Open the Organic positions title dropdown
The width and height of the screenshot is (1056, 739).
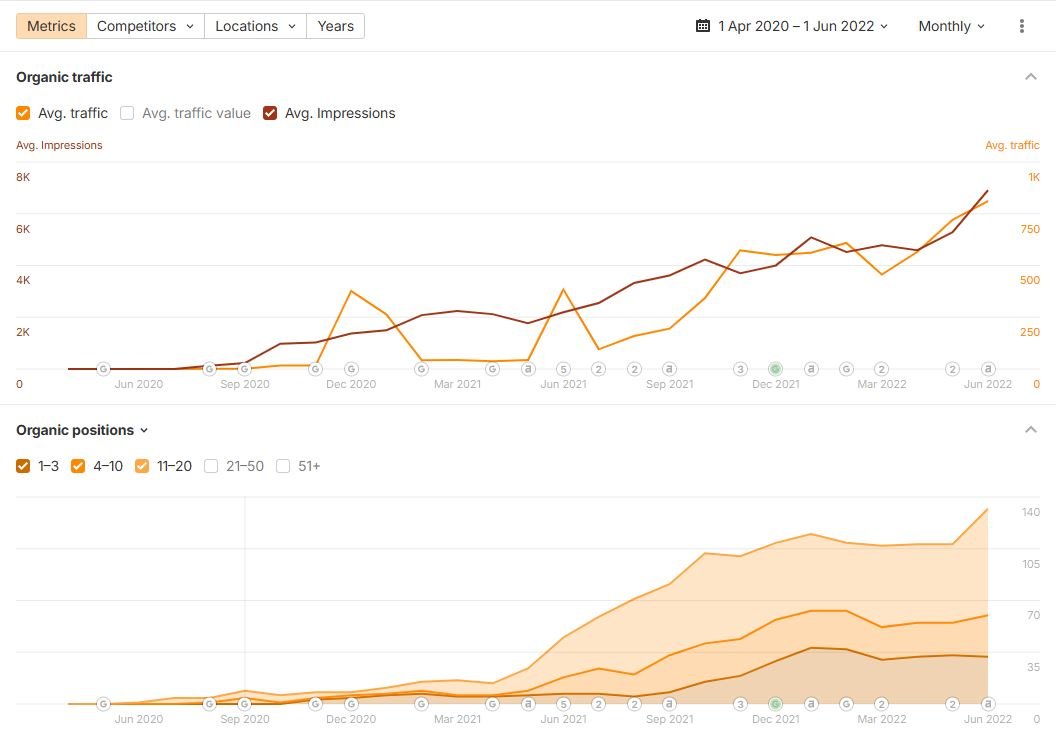pyautogui.click(x=82, y=430)
